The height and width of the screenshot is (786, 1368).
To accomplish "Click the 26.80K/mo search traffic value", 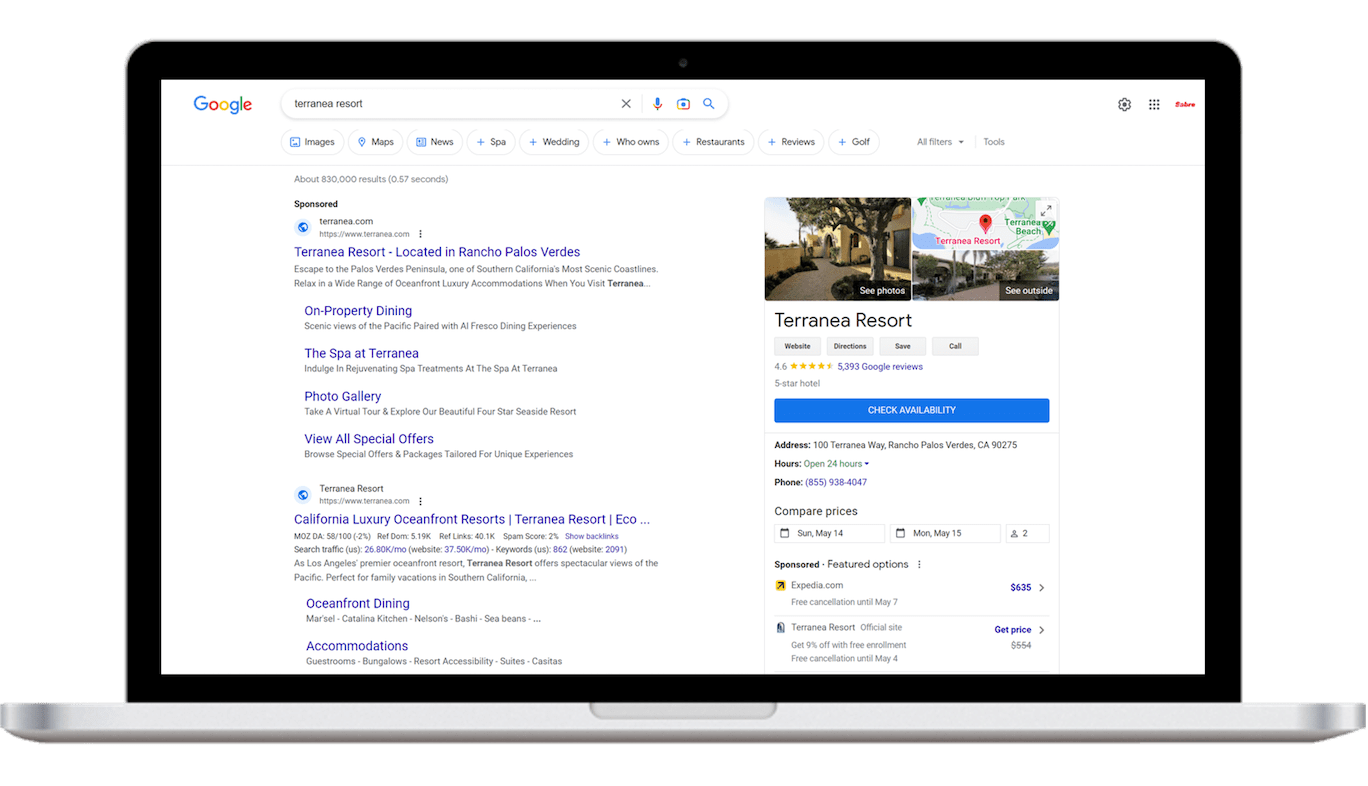I will point(385,549).
